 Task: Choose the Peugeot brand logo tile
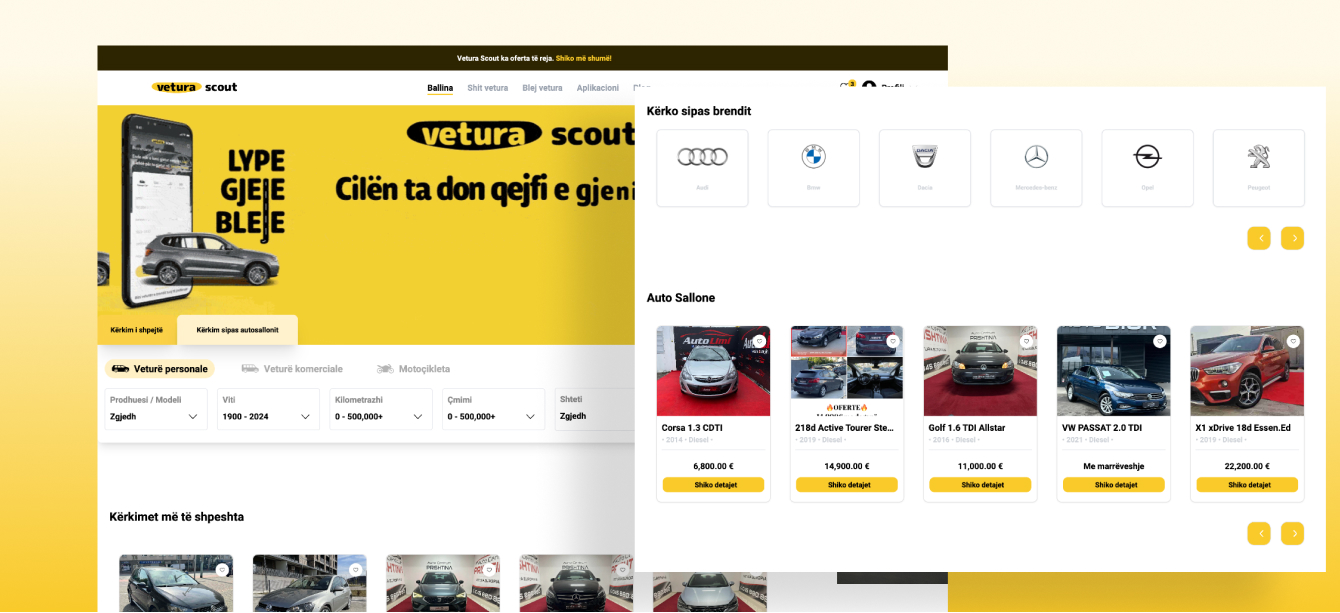point(1259,168)
